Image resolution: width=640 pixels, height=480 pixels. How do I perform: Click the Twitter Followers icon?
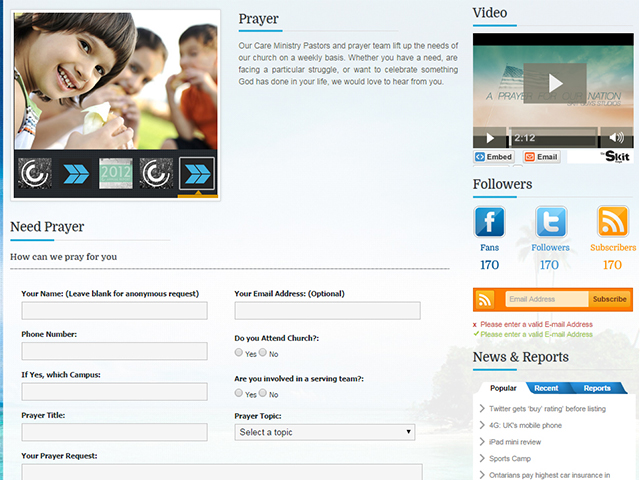click(551, 222)
